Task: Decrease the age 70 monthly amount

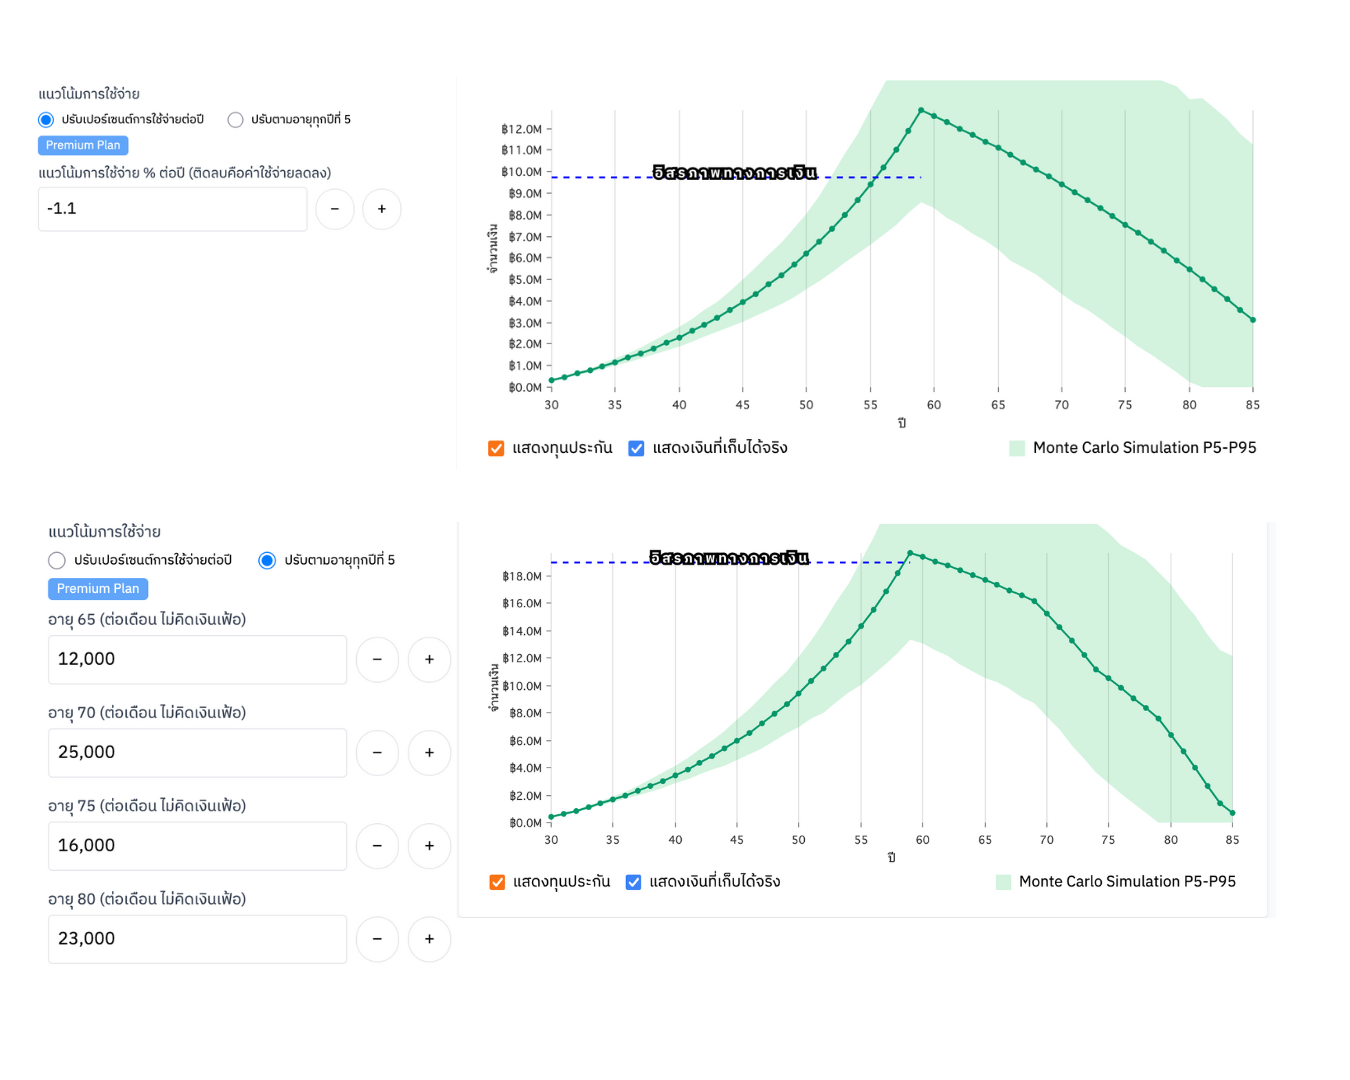Action: (377, 753)
